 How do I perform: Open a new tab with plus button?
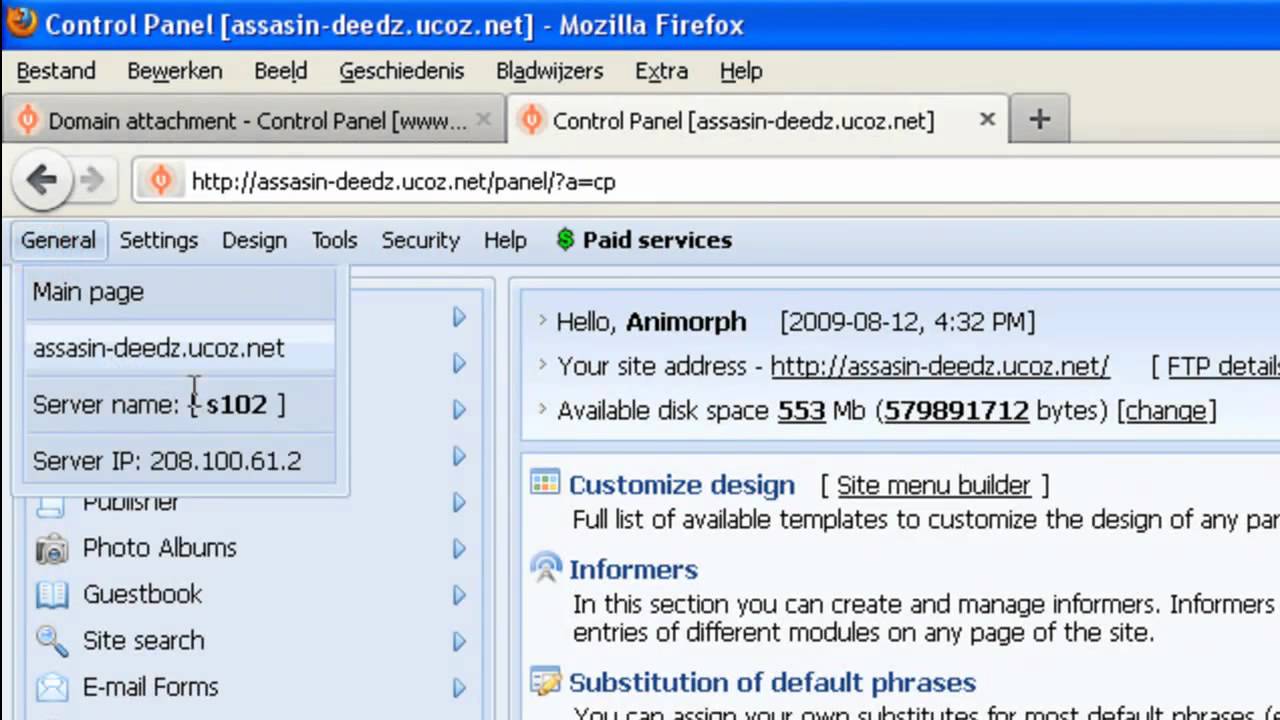[1039, 120]
